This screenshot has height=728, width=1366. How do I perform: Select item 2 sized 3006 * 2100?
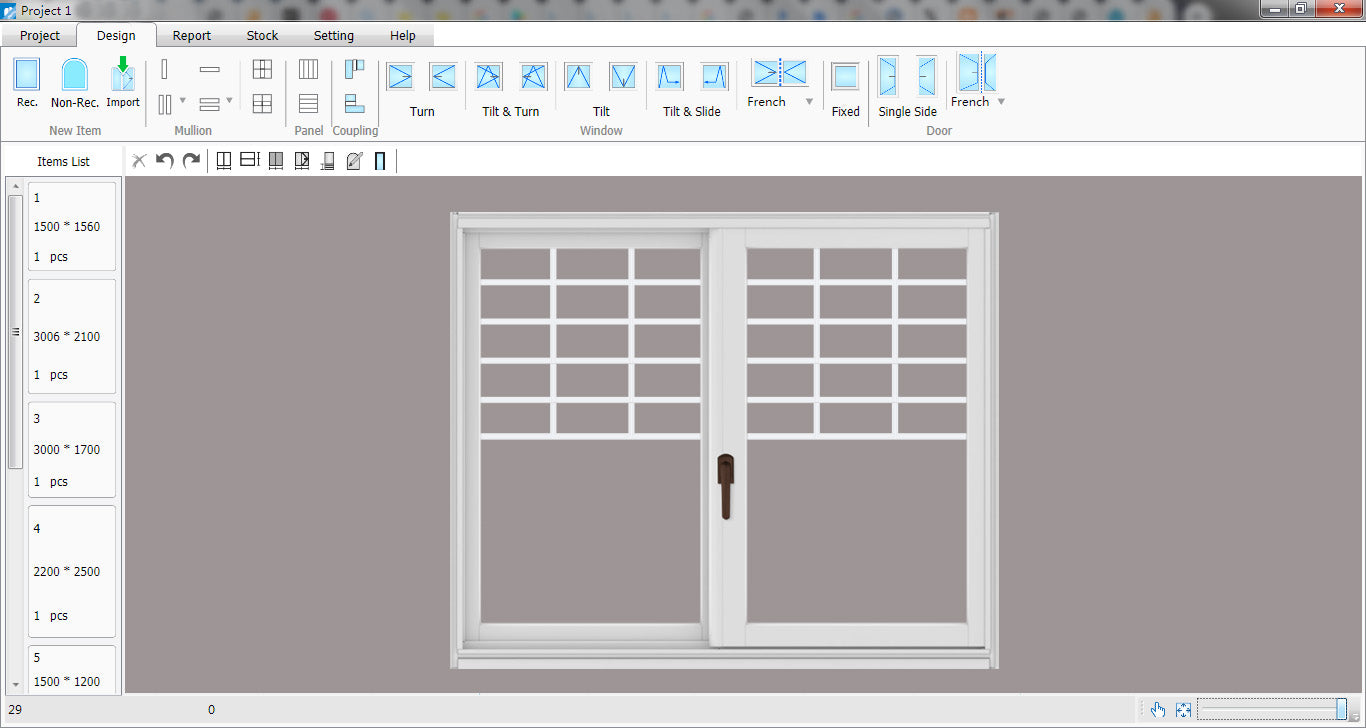72,336
